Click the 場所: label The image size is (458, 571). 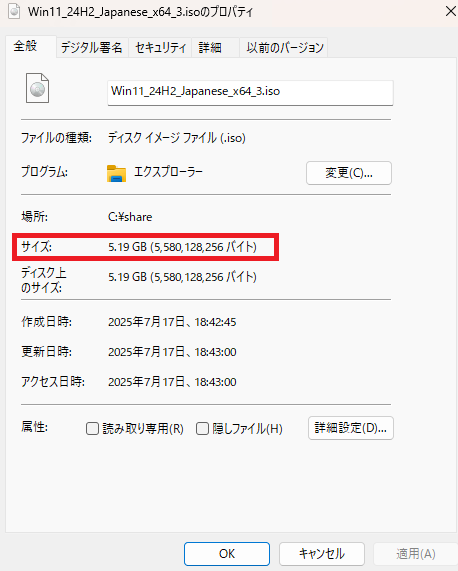(x=35, y=217)
